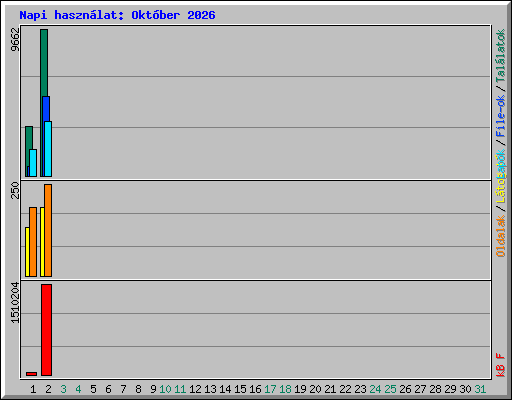The height and width of the screenshot is (400, 512).
Task: Click day 27 axis label
Action: 420,389
